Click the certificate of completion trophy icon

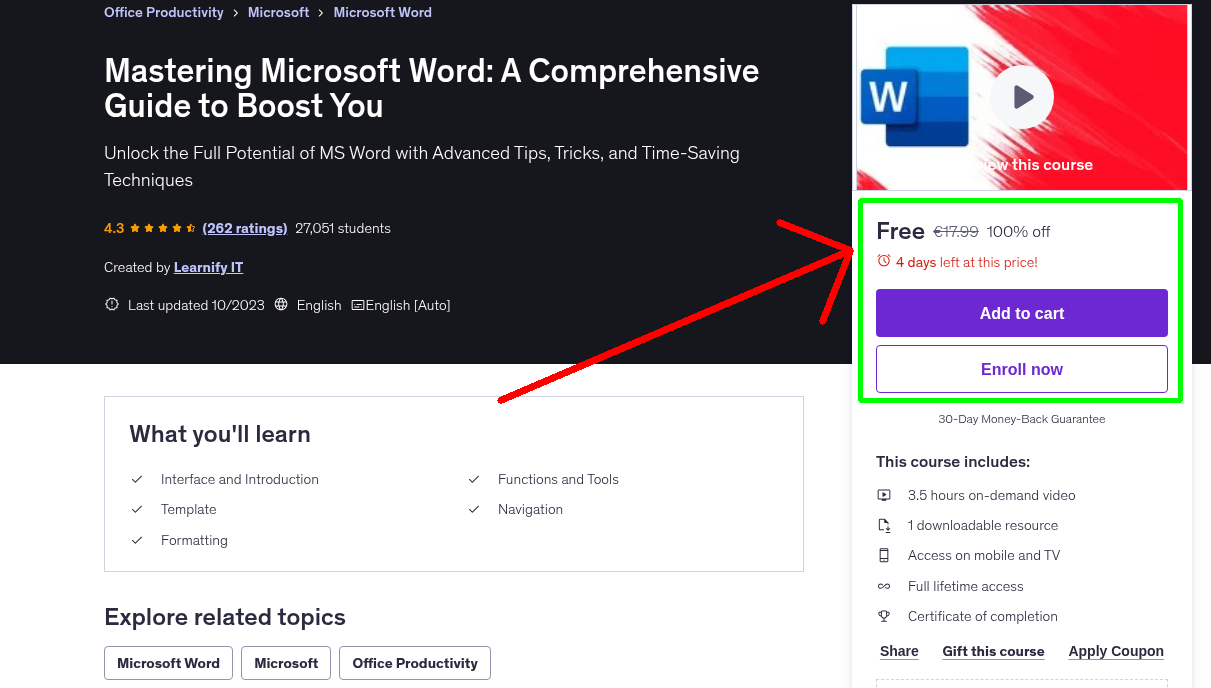(884, 616)
